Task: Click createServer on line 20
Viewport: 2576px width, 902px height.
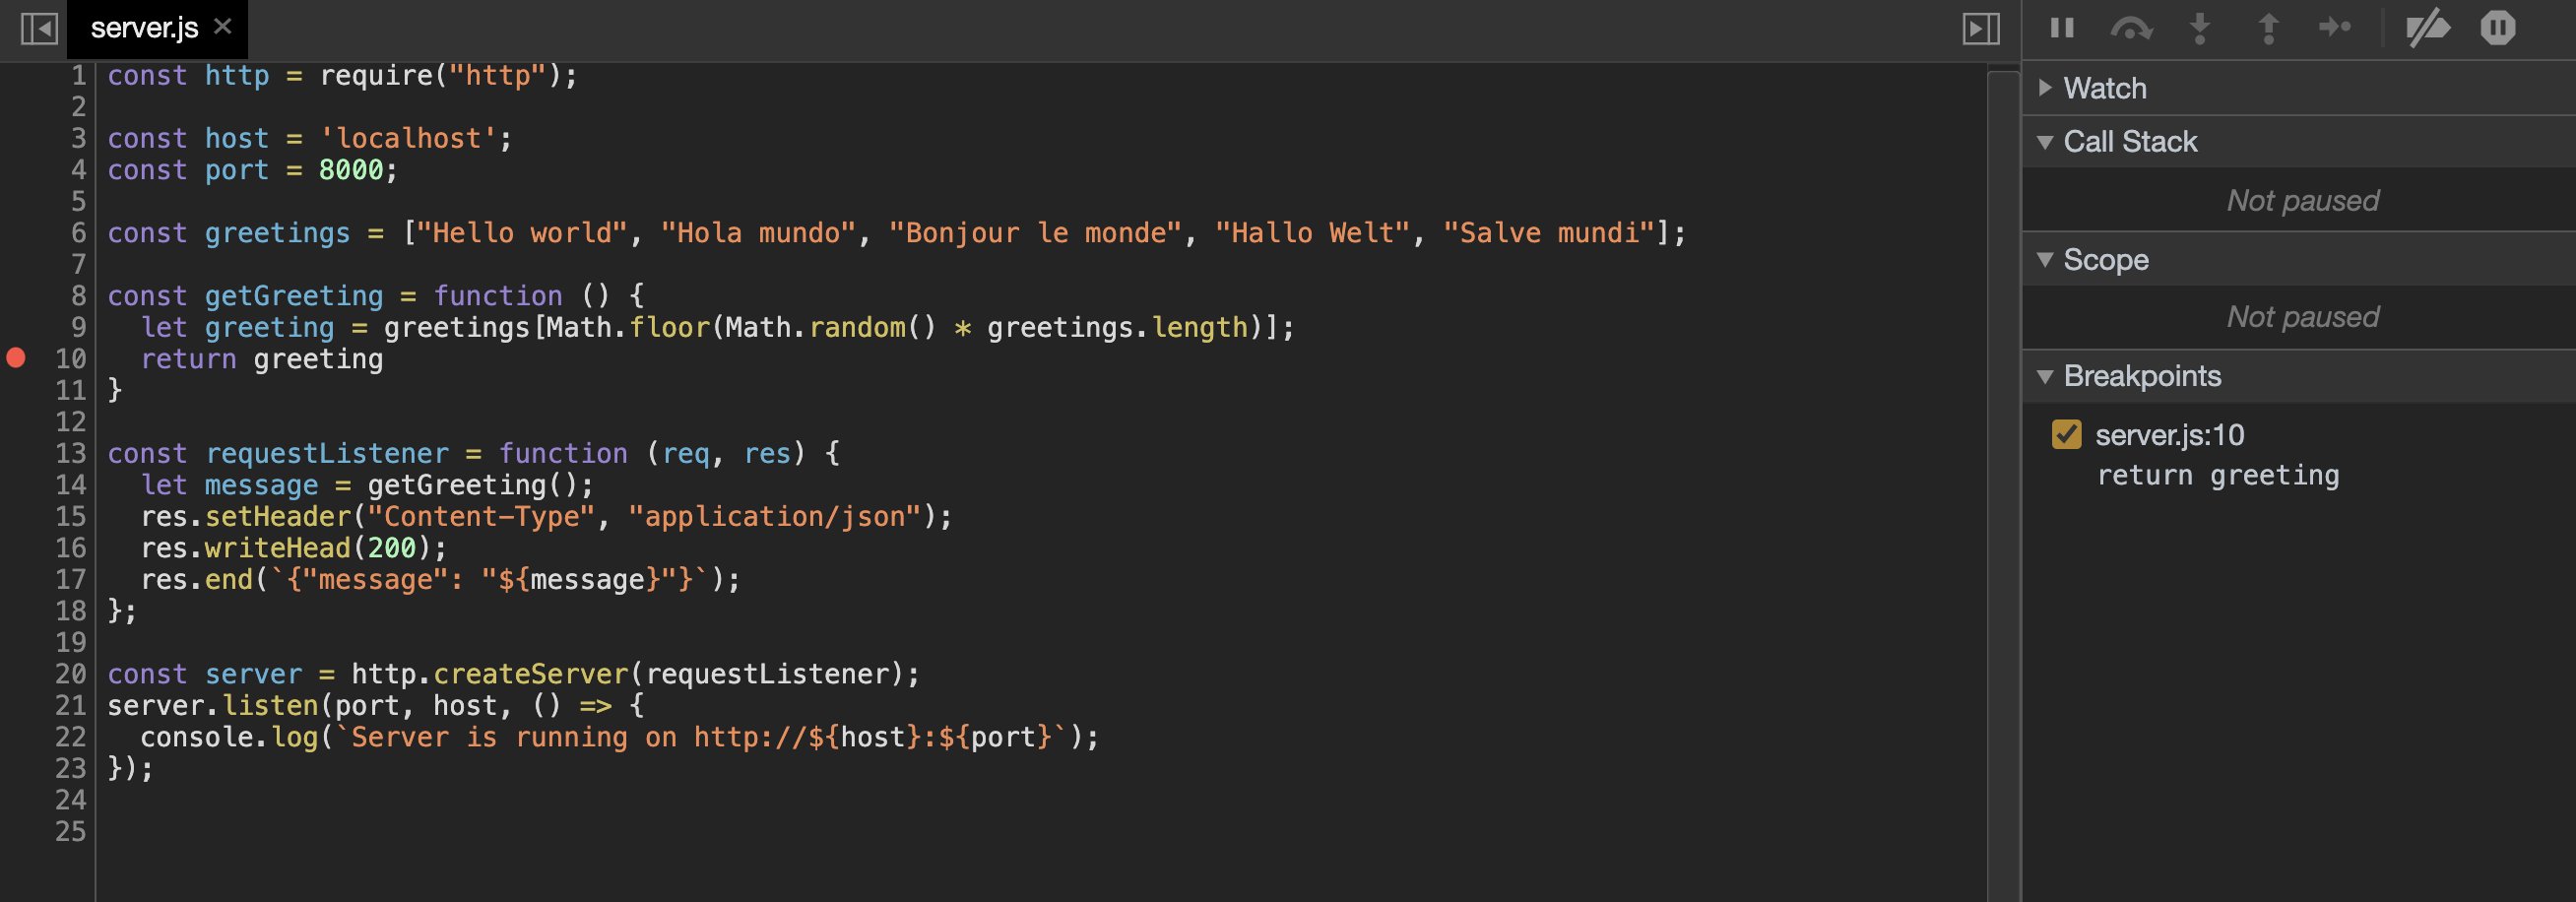Action: point(531,674)
